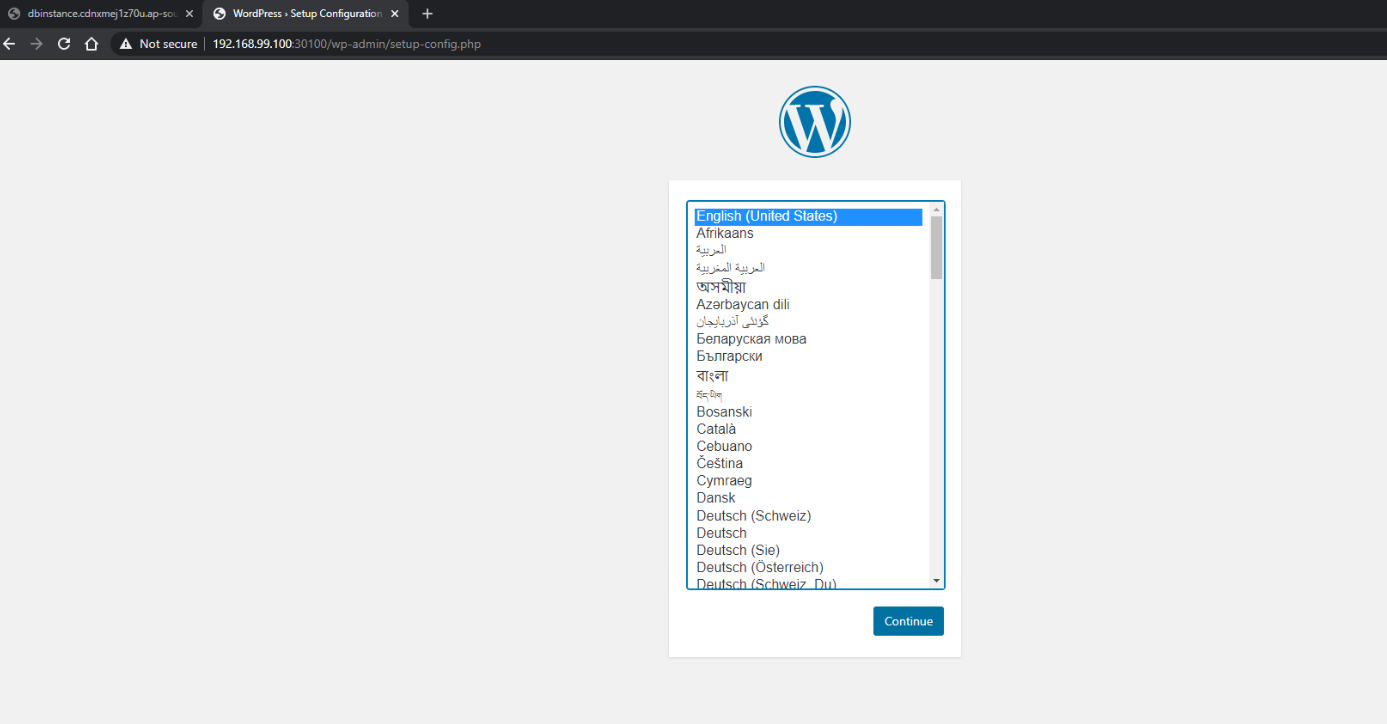1387x724 pixels.
Task: Select Беларуская мова language
Action: click(x=808, y=339)
